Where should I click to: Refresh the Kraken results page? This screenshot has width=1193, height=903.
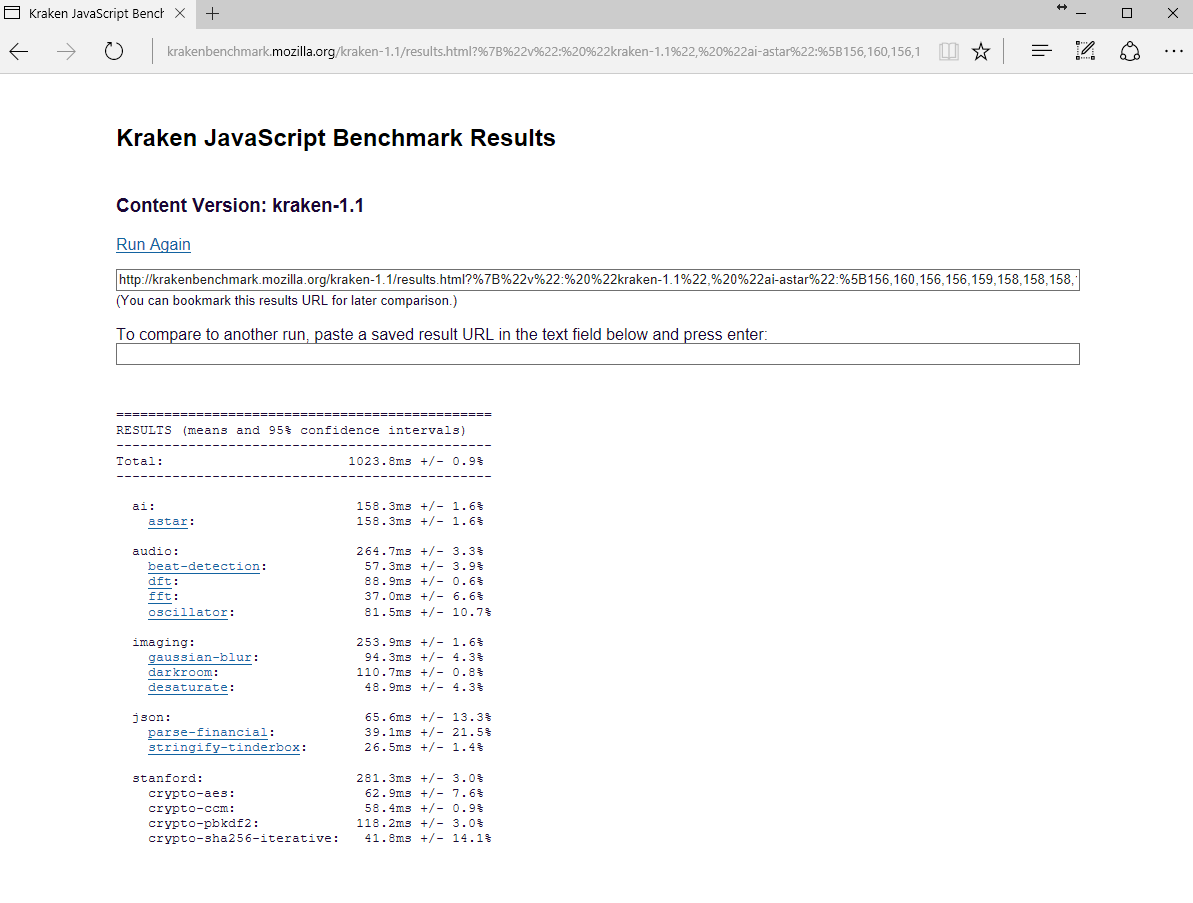[x=113, y=52]
